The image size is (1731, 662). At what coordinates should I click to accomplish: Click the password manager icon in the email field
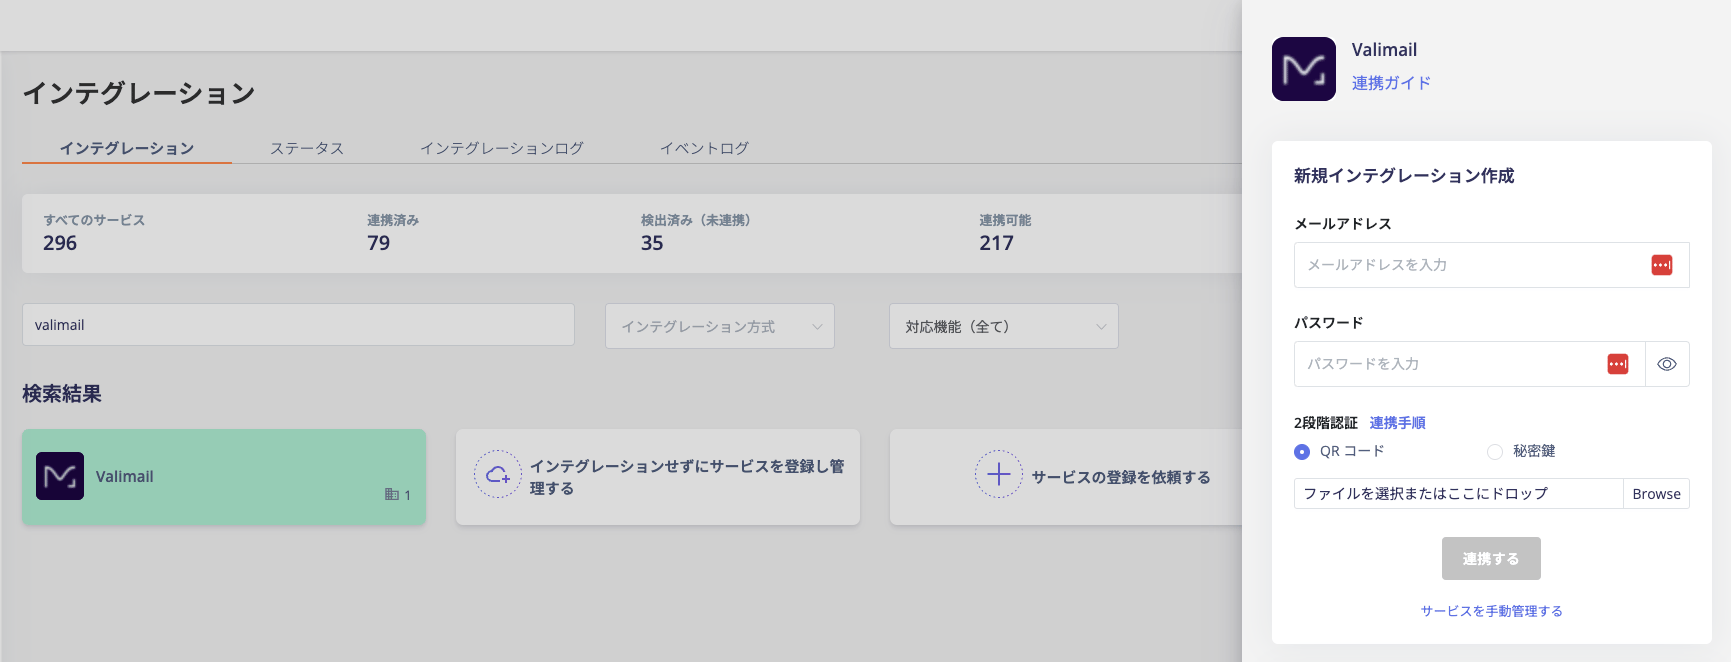click(x=1661, y=265)
